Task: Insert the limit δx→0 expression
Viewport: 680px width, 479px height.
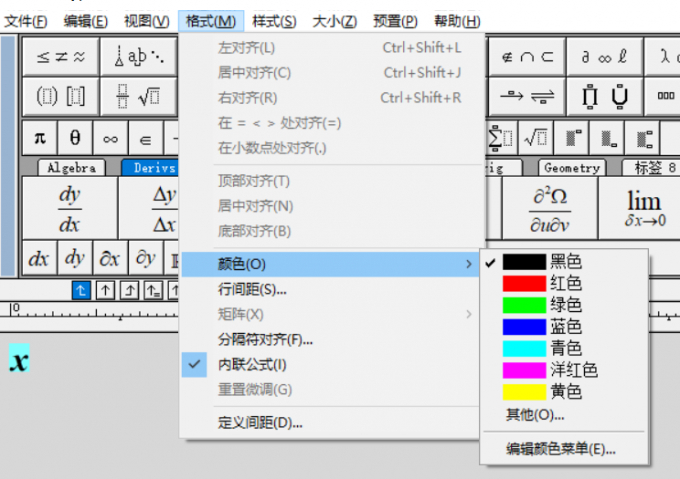Action: point(642,208)
